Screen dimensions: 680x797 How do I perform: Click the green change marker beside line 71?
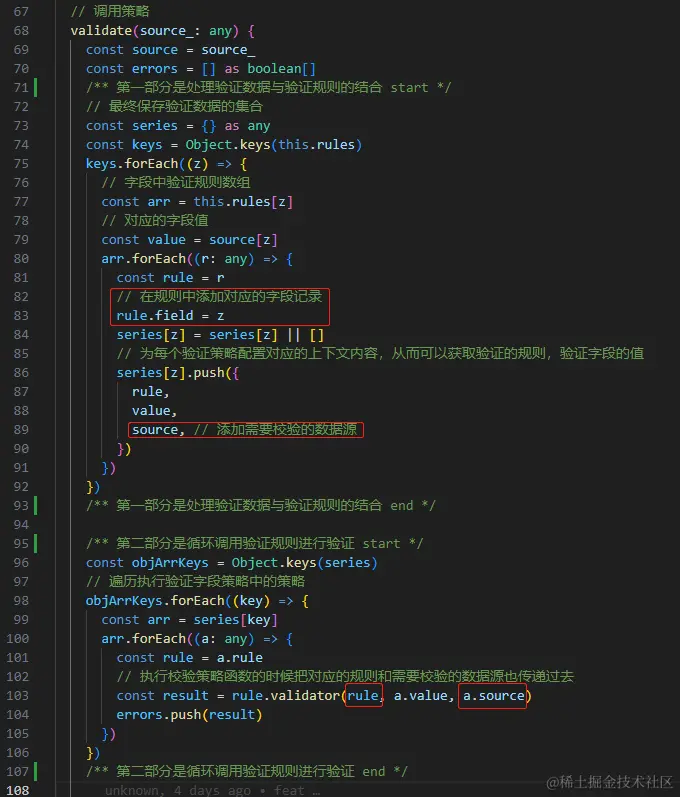(36, 87)
